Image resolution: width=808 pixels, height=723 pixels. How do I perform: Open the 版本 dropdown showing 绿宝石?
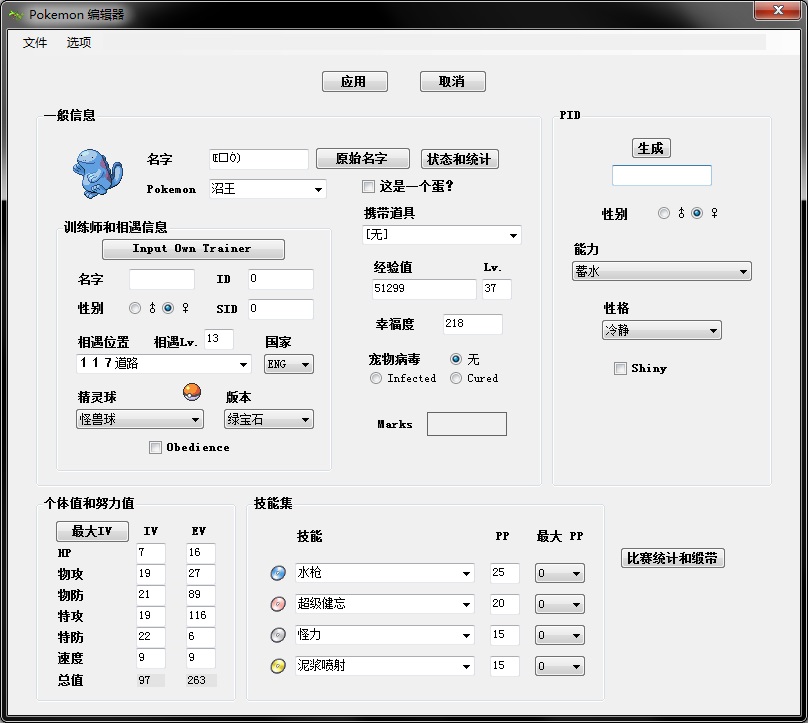(268, 419)
